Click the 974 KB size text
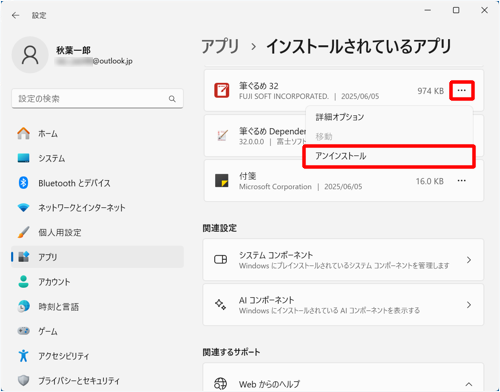 [430, 91]
